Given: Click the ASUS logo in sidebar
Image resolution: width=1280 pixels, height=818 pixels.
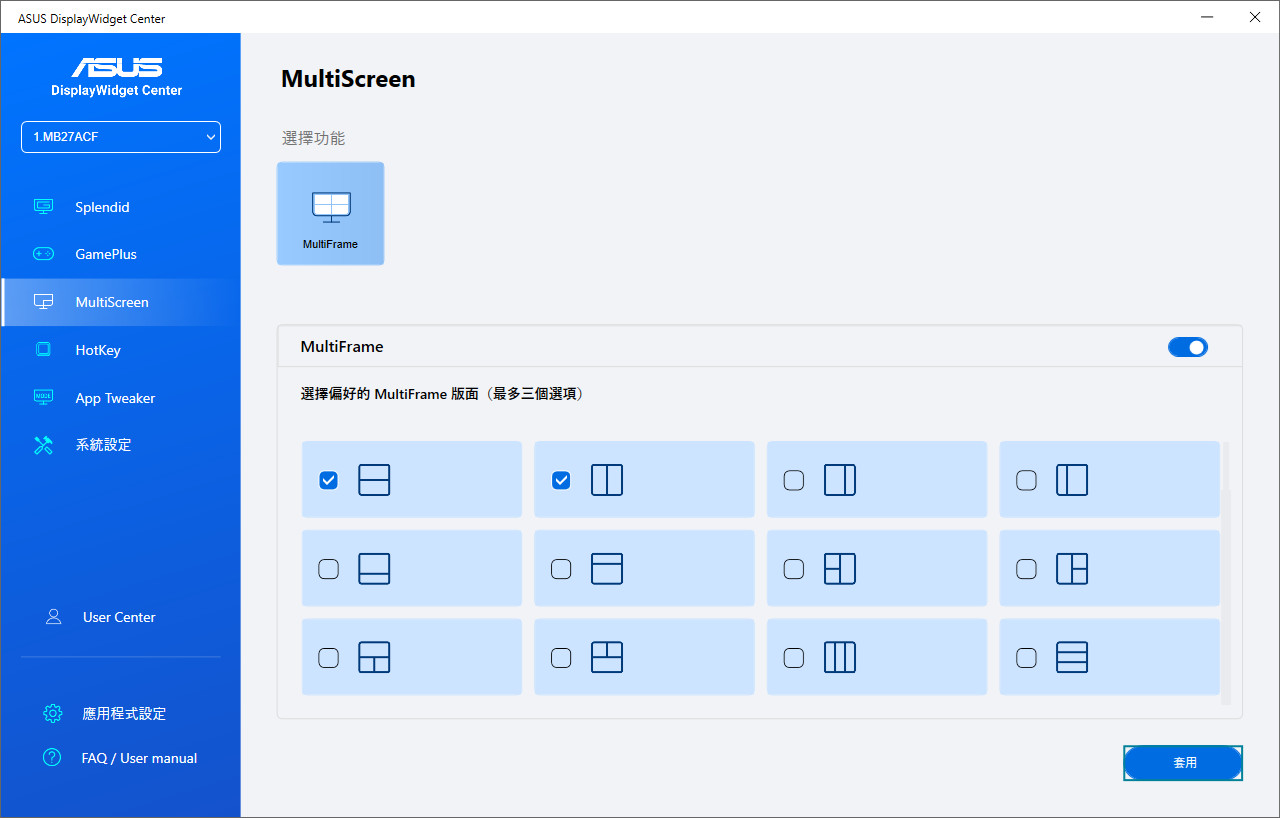Looking at the screenshot, I should click(x=116, y=67).
